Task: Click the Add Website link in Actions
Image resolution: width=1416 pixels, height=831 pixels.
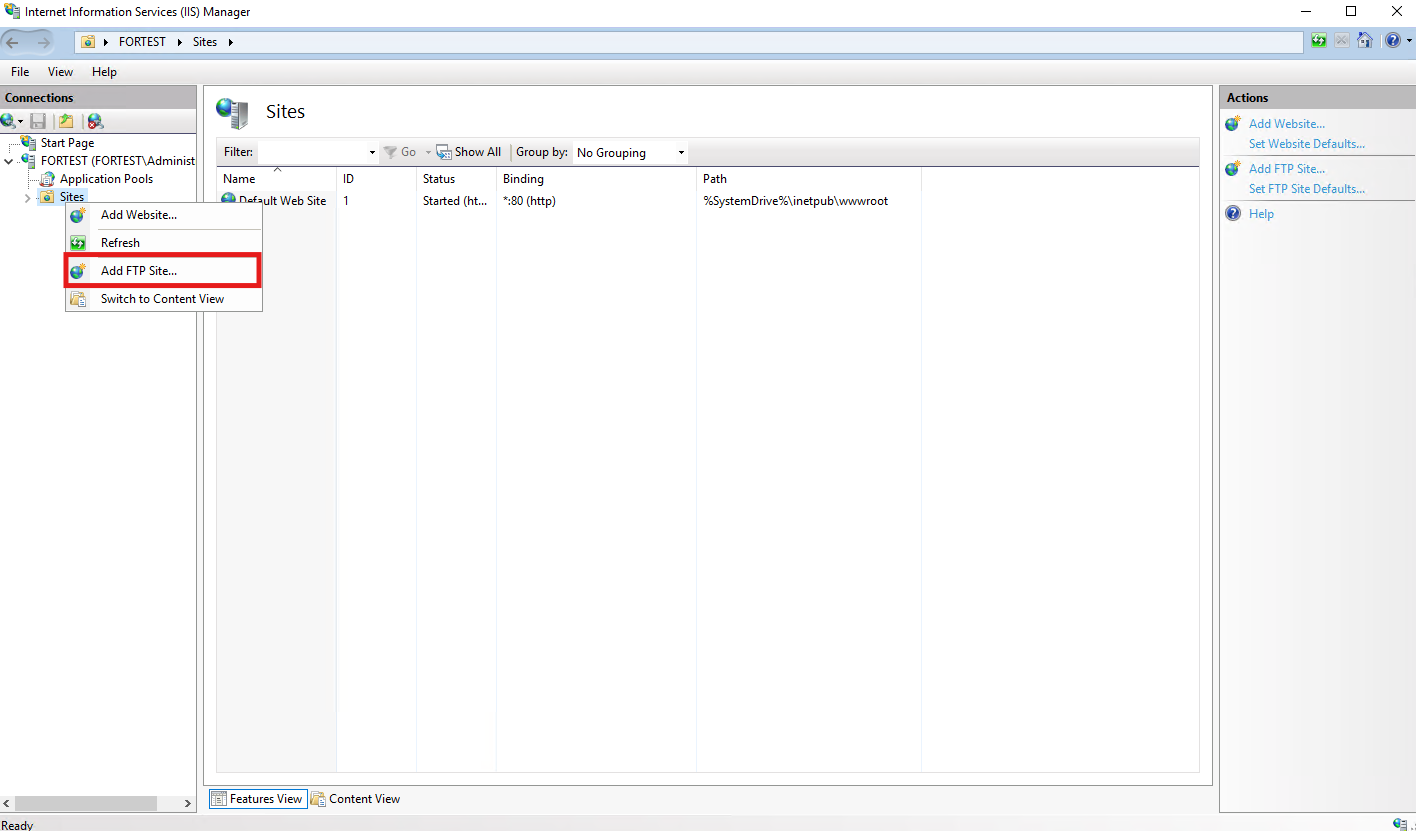Action: [1286, 124]
